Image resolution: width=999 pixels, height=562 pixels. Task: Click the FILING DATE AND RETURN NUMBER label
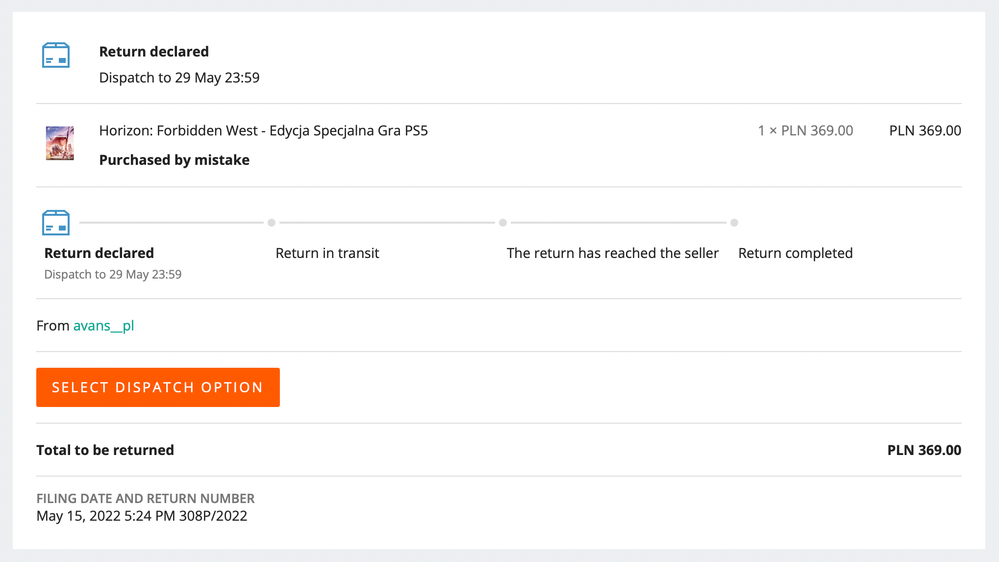click(x=145, y=498)
